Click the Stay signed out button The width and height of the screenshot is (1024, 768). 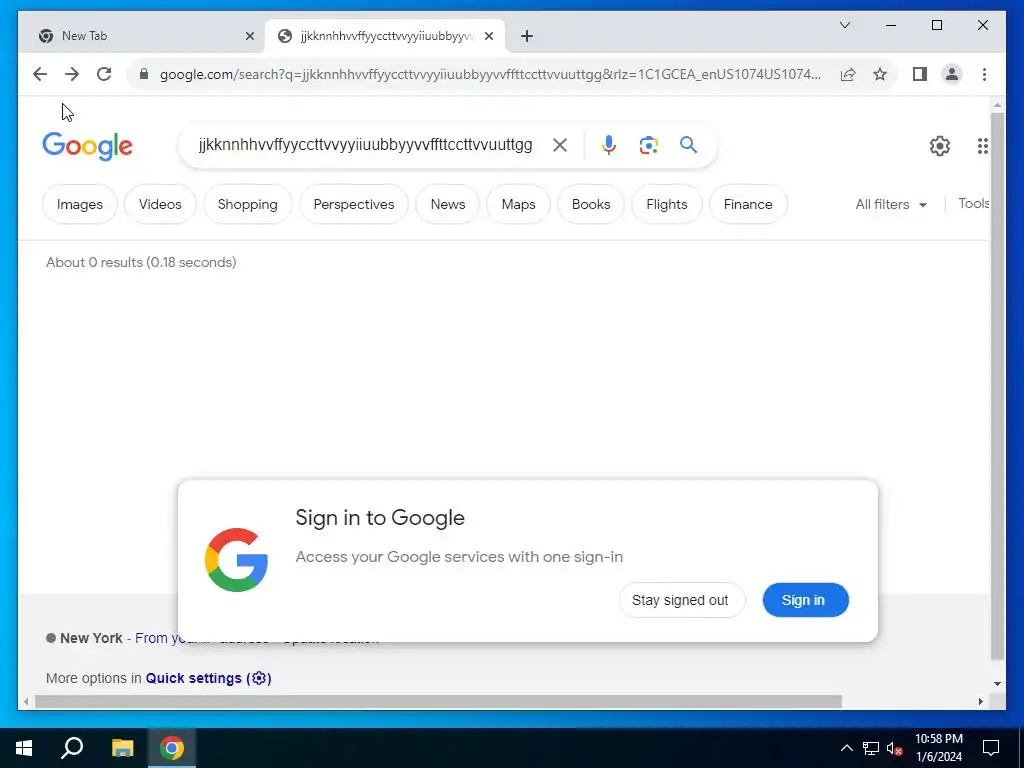click(x=681, y=600)
